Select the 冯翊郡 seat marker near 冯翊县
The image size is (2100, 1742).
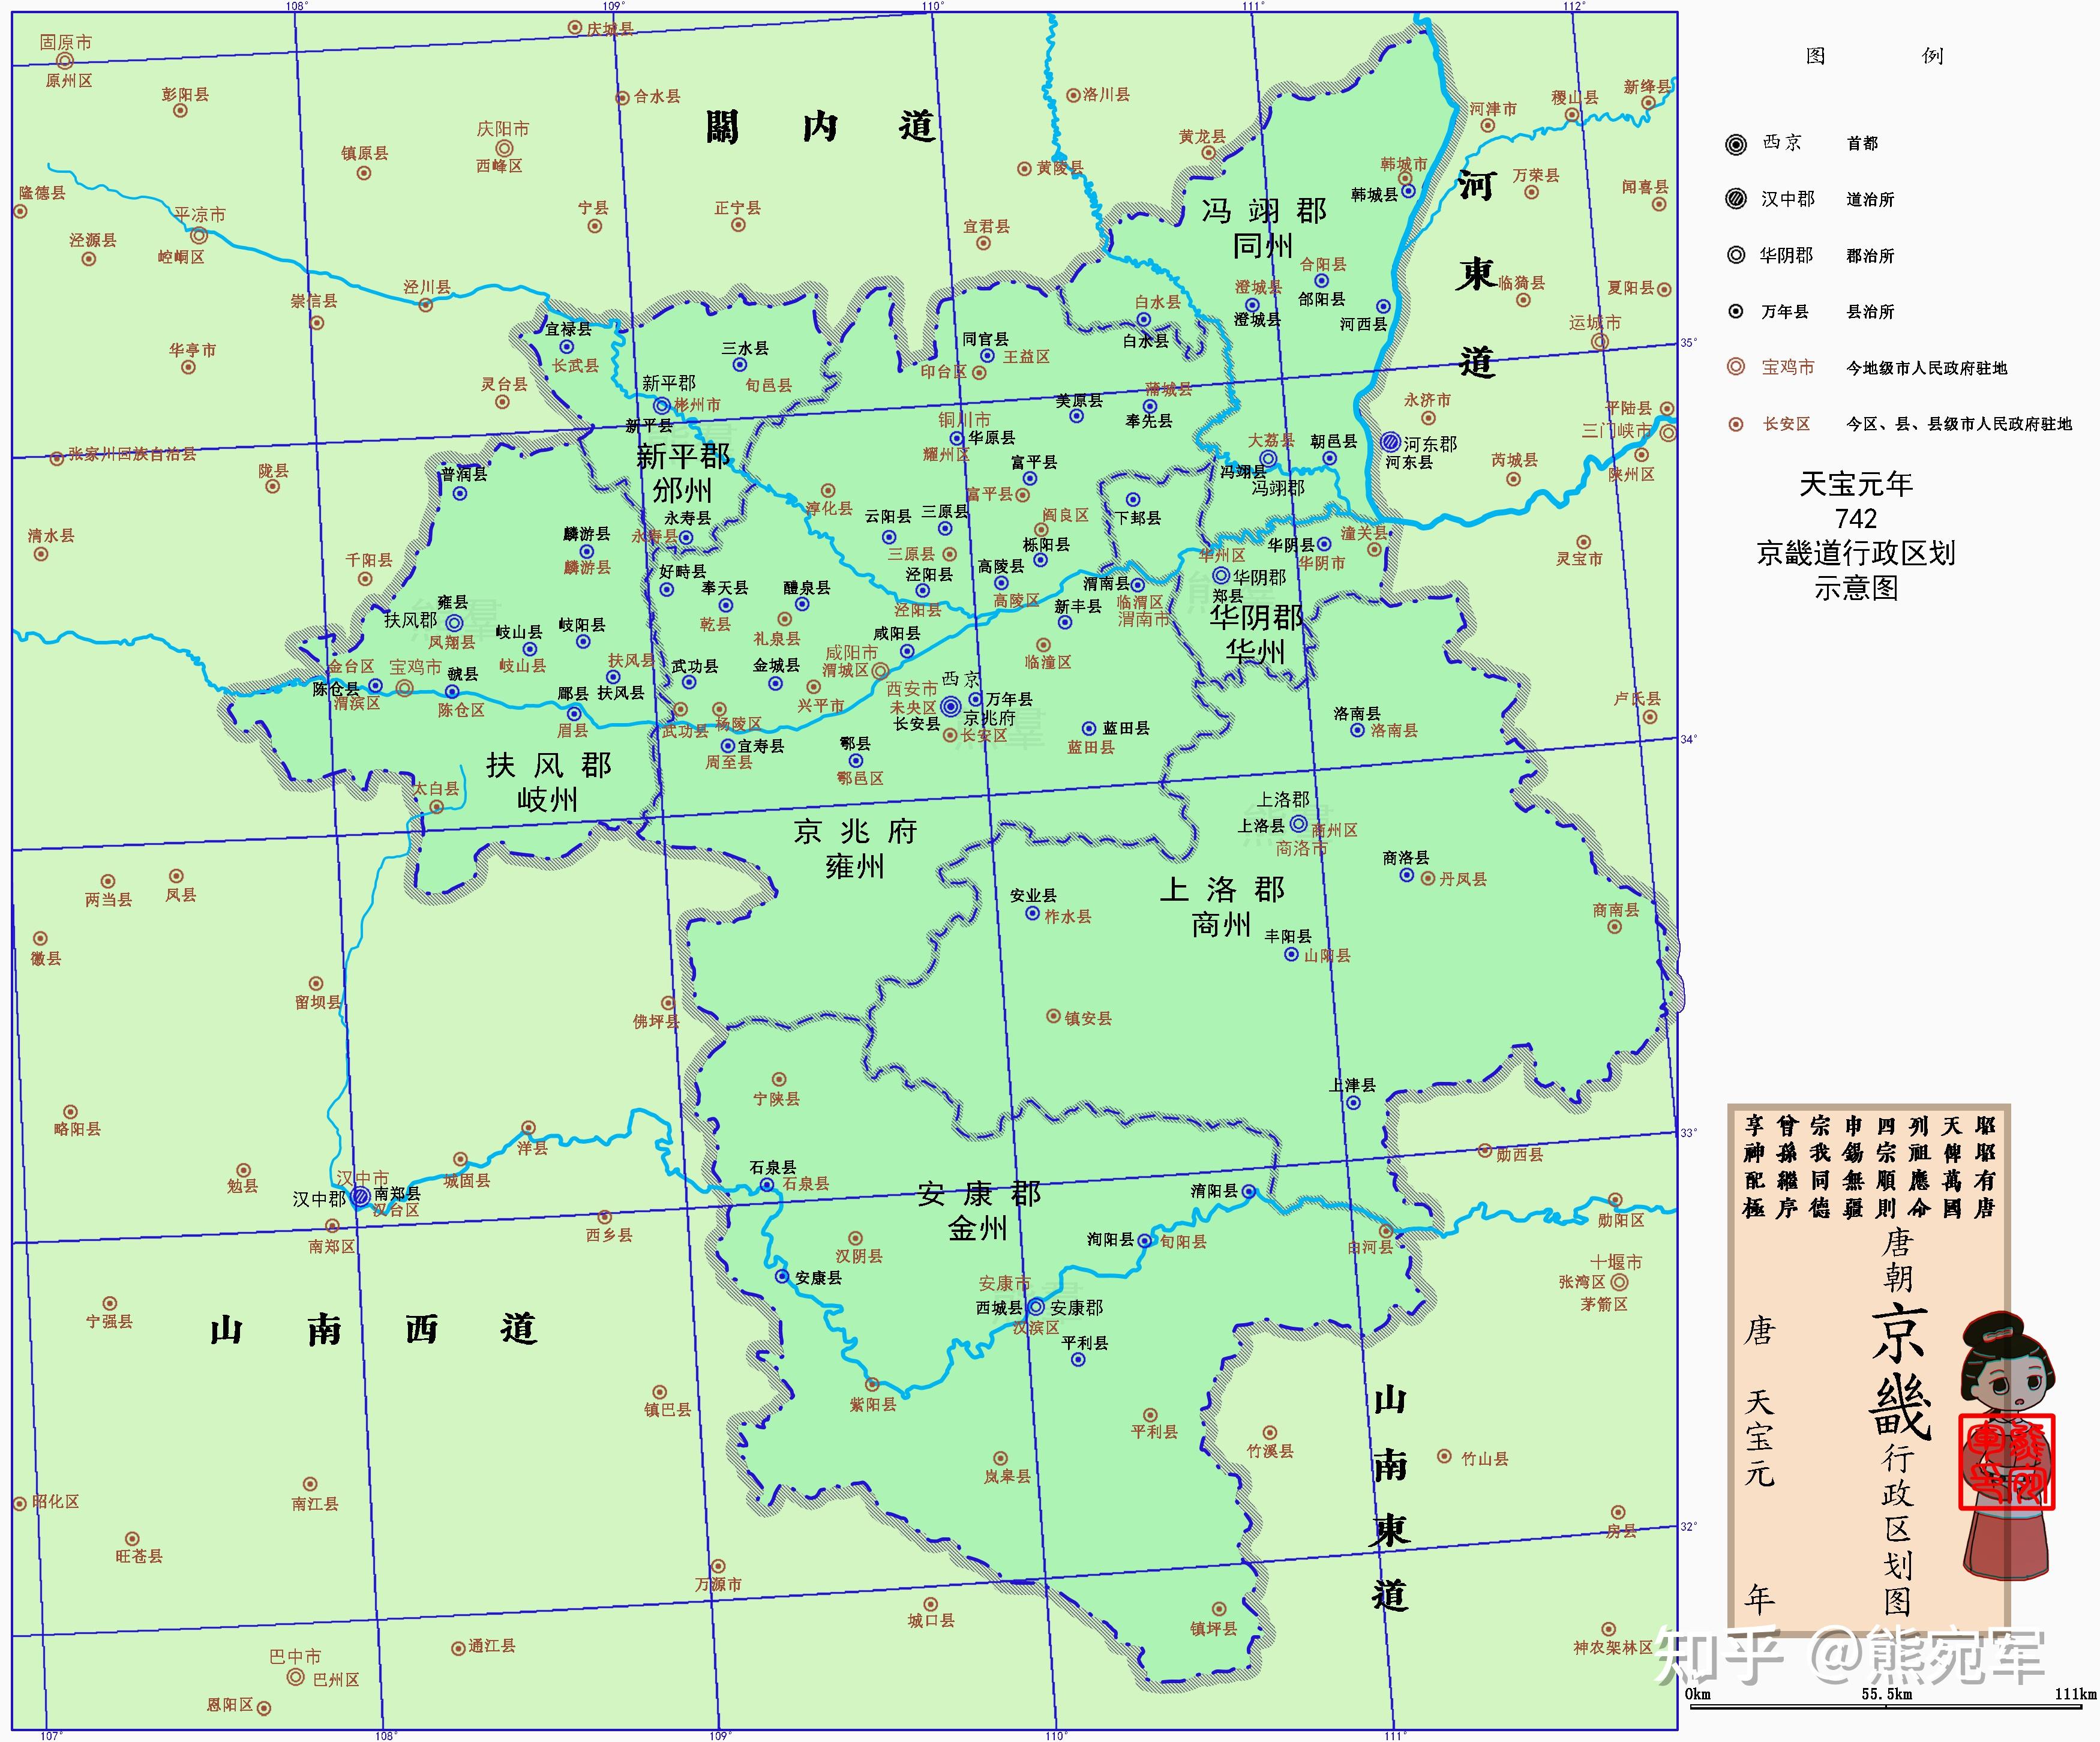[x=1268, y=459]
